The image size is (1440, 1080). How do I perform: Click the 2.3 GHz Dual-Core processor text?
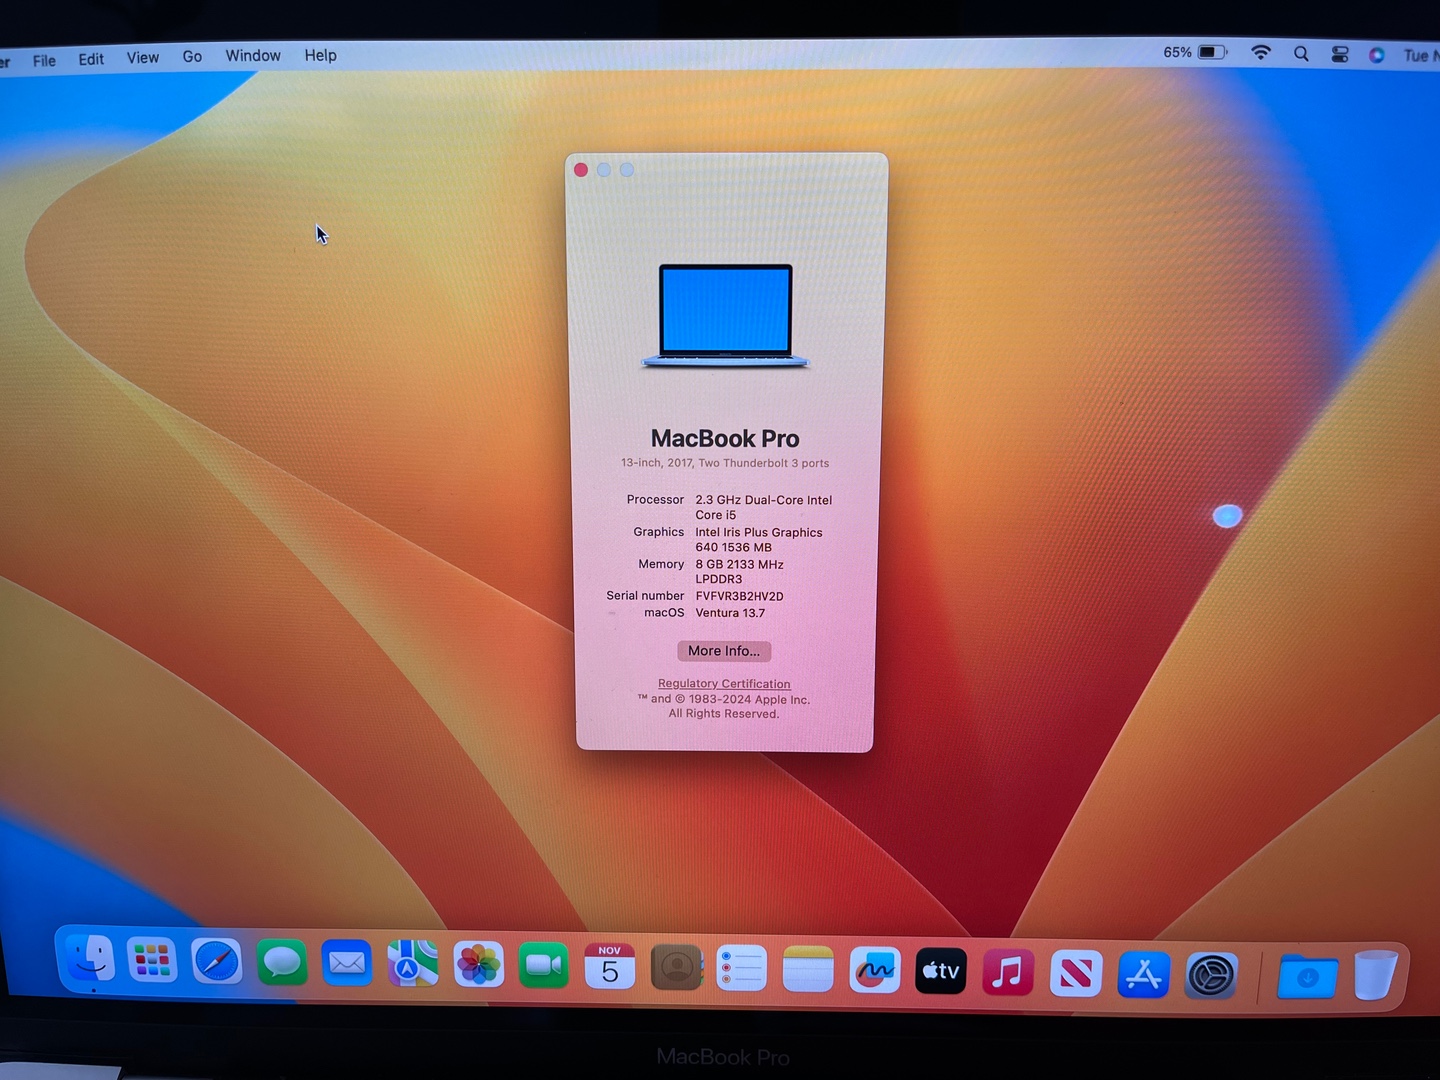tap(763, 507)
